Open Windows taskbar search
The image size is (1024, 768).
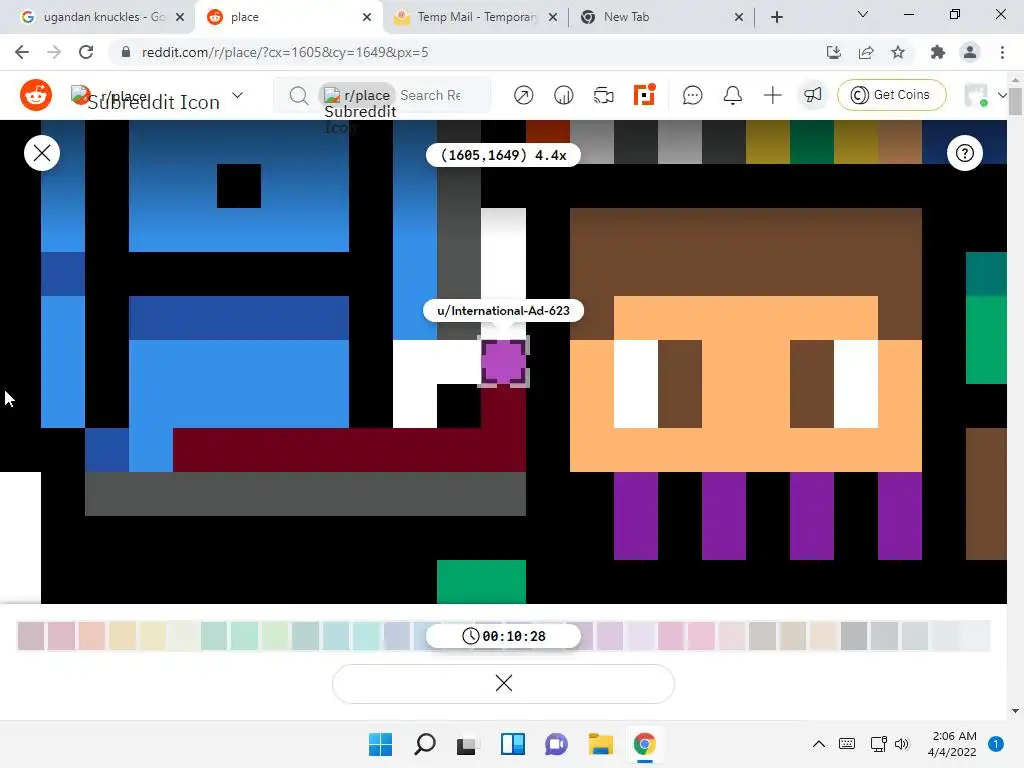click(x=424, y=744)
